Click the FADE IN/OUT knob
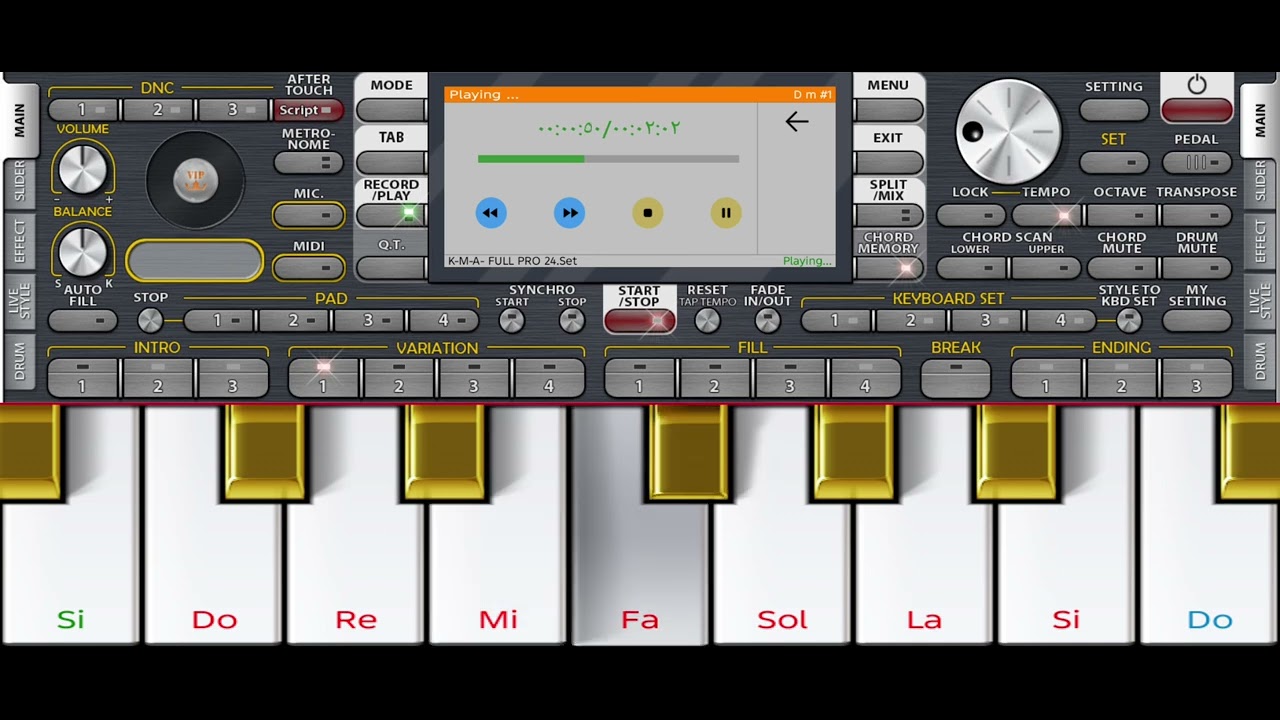The width and height of the screenshot is (1280, 720). [767, 320]
